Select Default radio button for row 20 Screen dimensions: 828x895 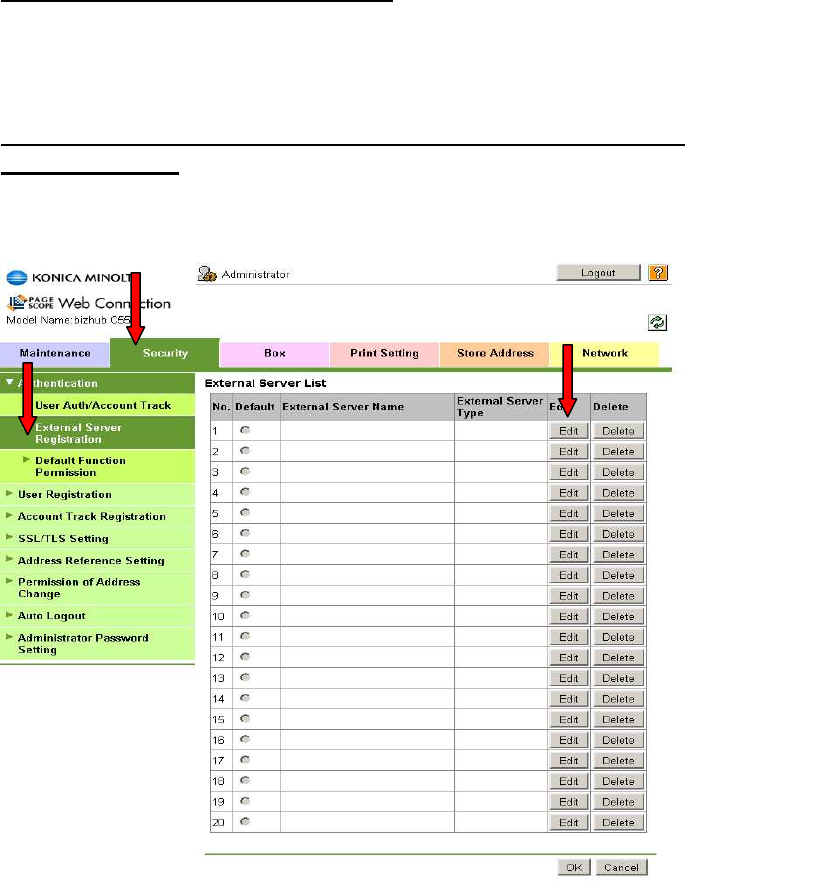point(245,821)
